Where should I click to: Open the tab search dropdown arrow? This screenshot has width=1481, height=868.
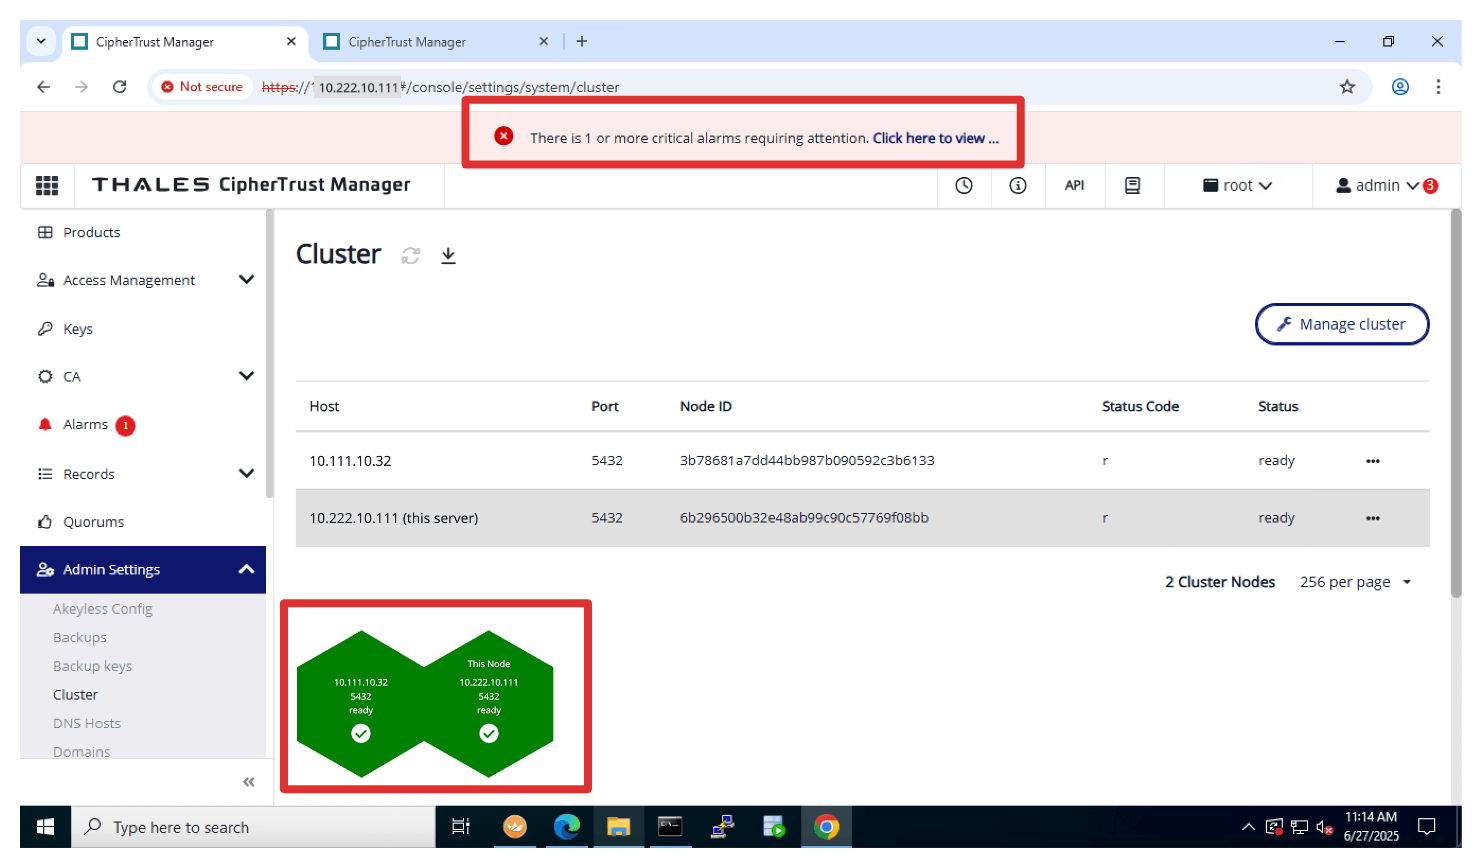pos(41,41)
